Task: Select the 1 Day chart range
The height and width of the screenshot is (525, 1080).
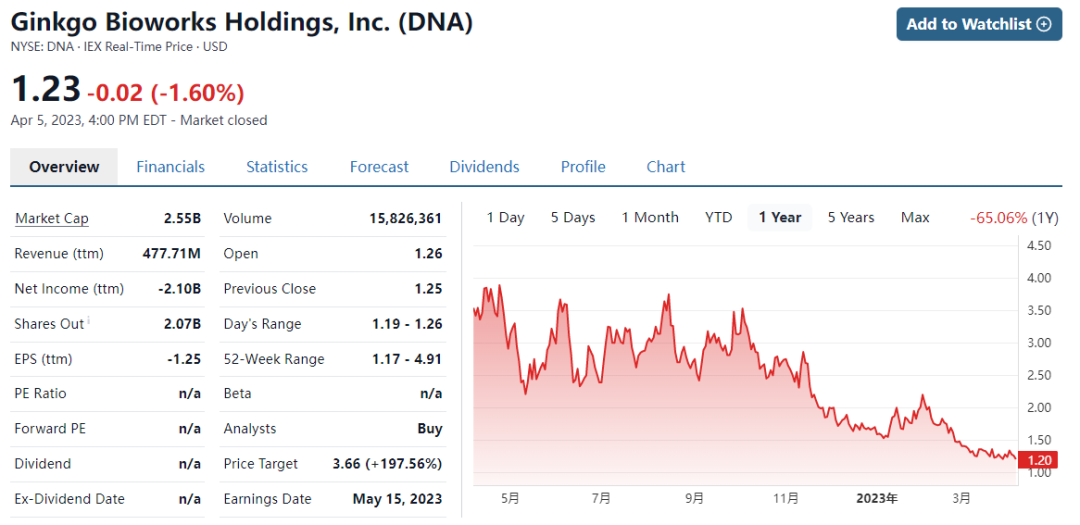Action: [x=505, y=218]
